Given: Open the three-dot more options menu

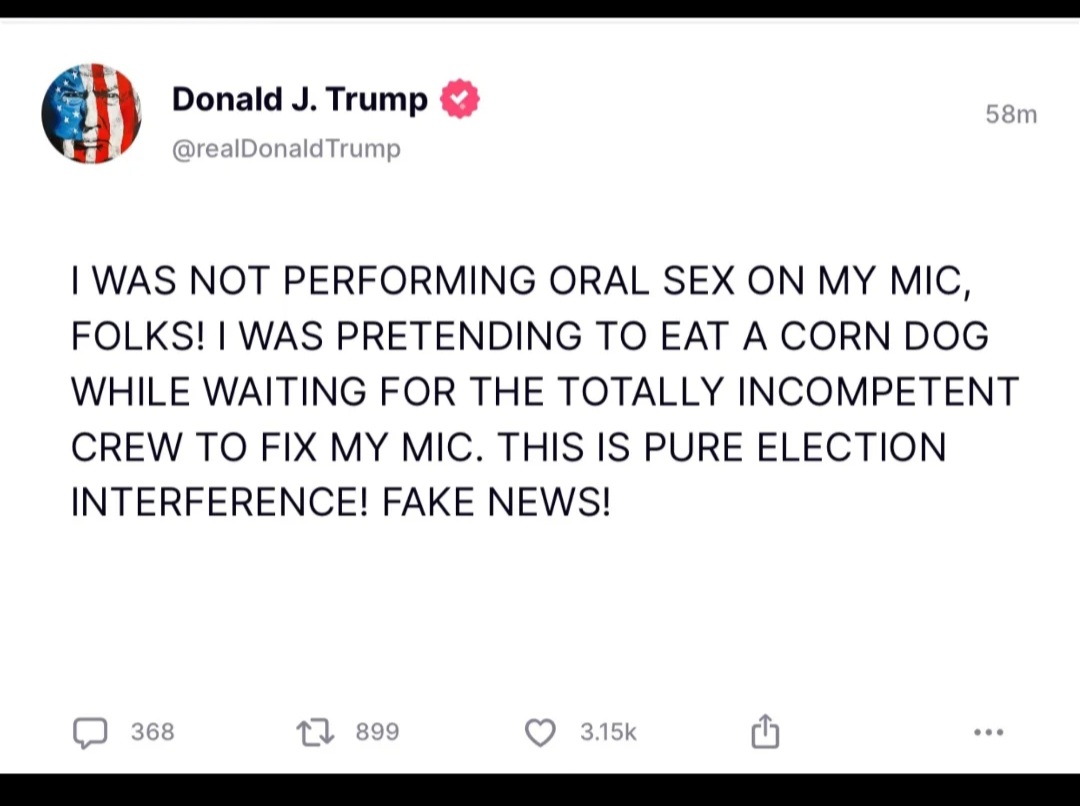Looking at the screenshot, I should point(988,733).
